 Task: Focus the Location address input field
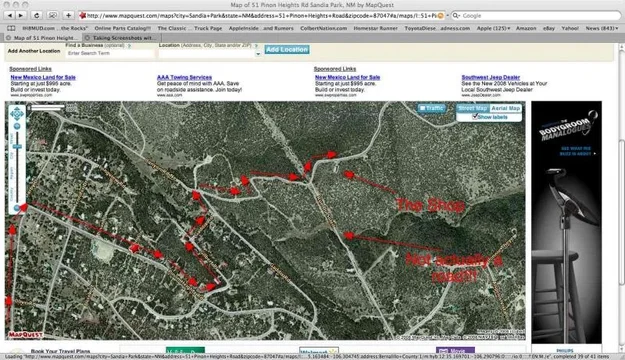[206, 53]
